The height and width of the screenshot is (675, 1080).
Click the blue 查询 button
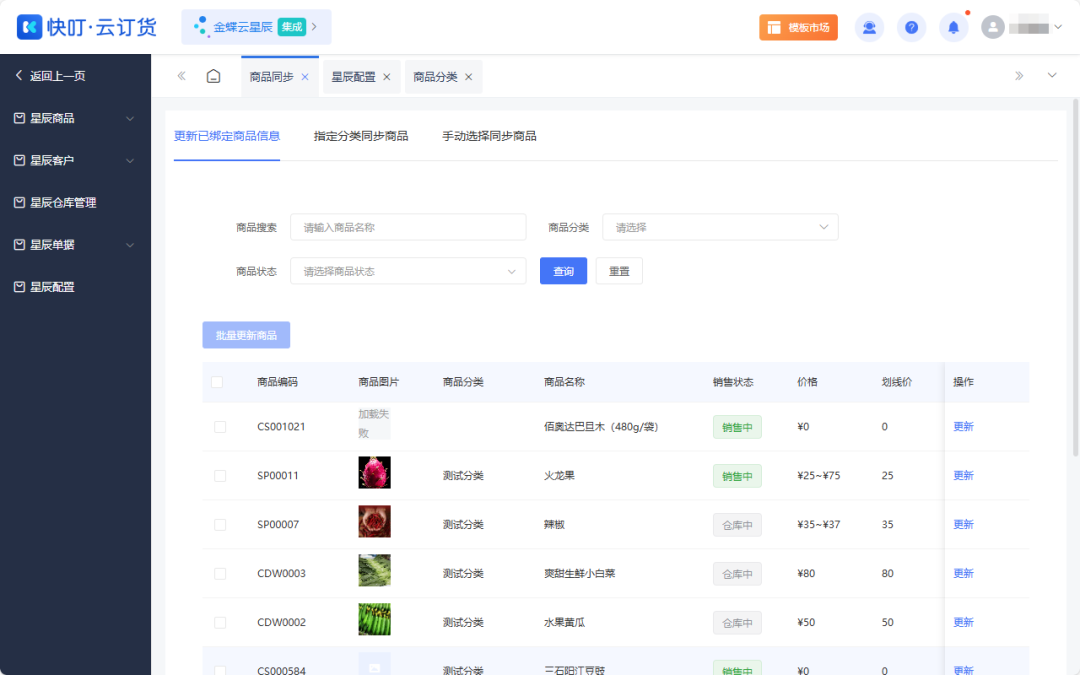tap(563, 271)
